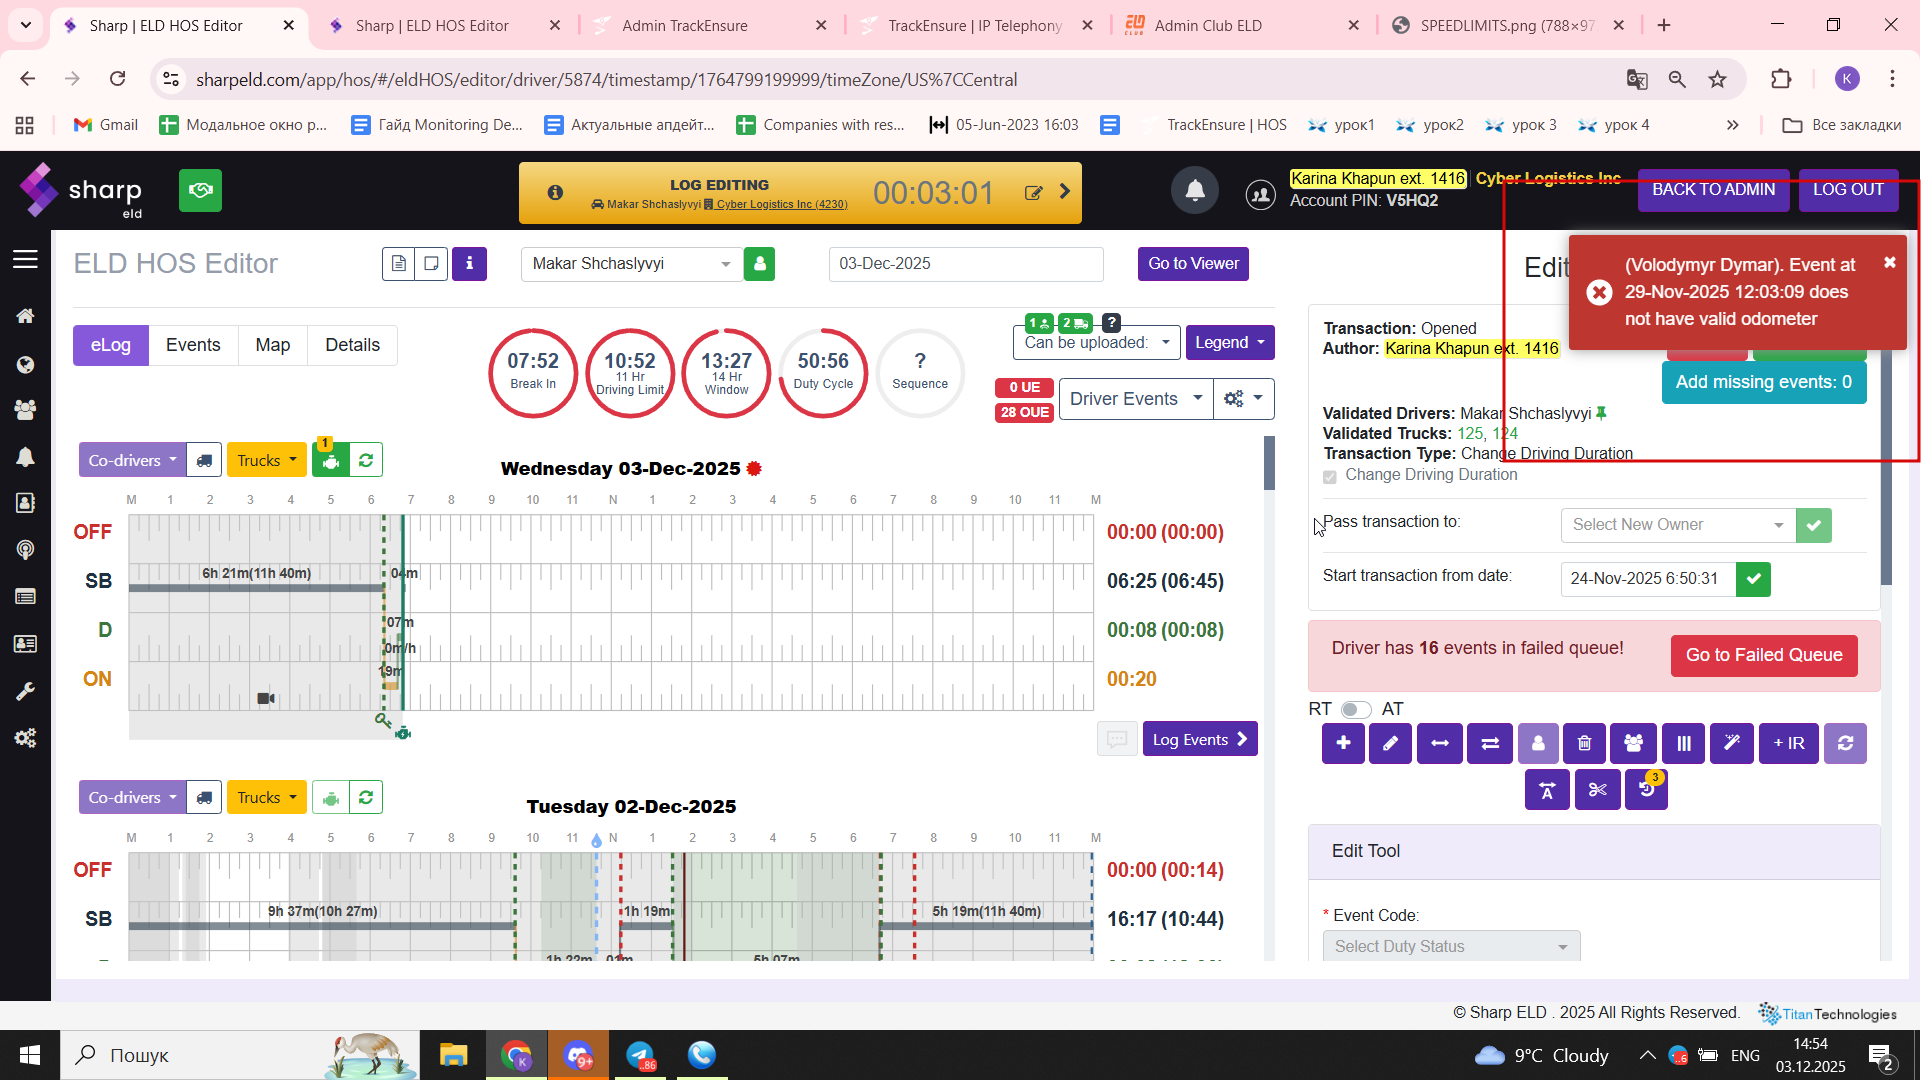Expand the Select New Owner dropdown
Viewport: 1921px width, 1080px height.
1677,525
